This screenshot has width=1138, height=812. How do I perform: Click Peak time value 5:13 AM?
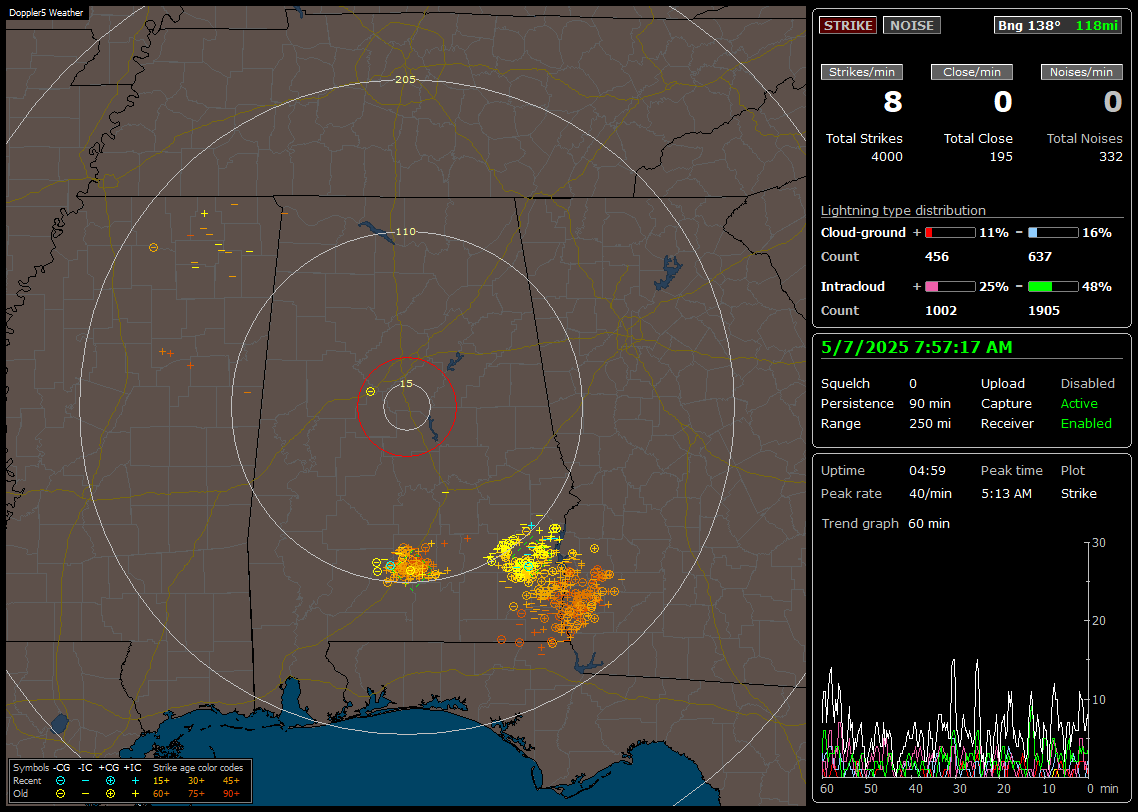point(1006,493)
